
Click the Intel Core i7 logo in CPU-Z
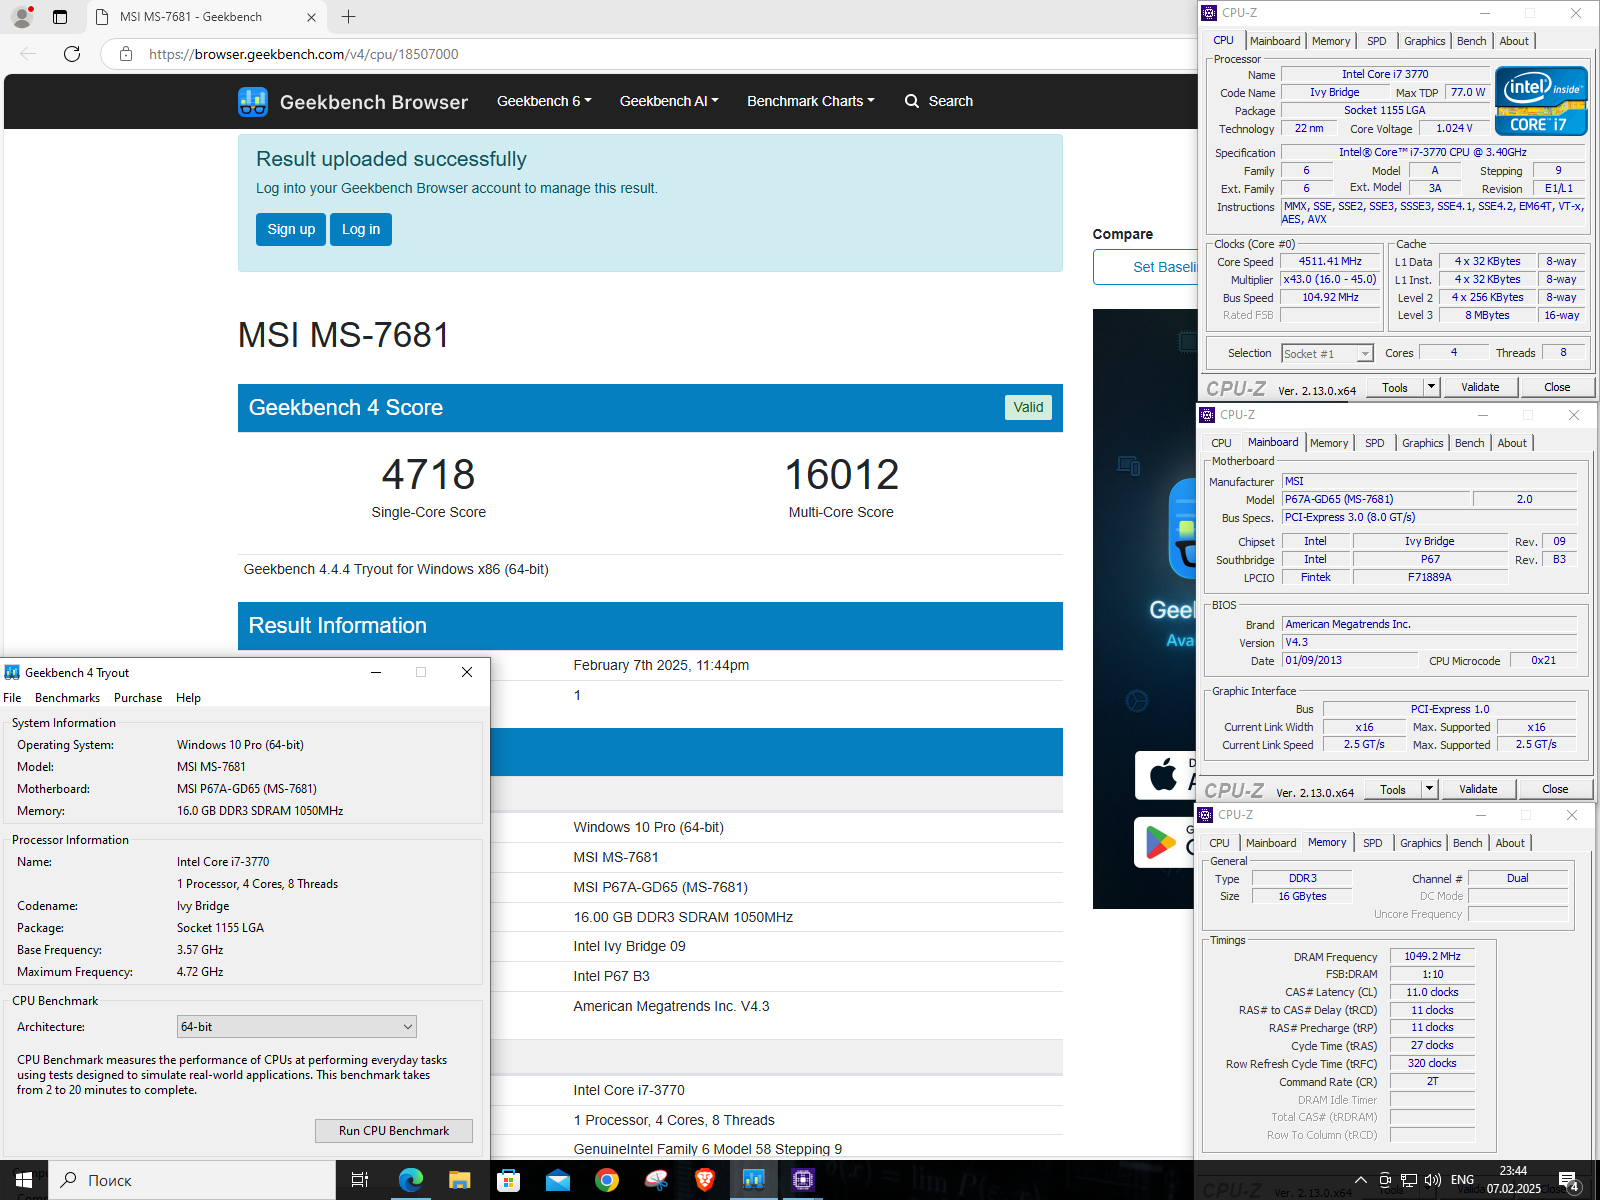pos(1541,100)
